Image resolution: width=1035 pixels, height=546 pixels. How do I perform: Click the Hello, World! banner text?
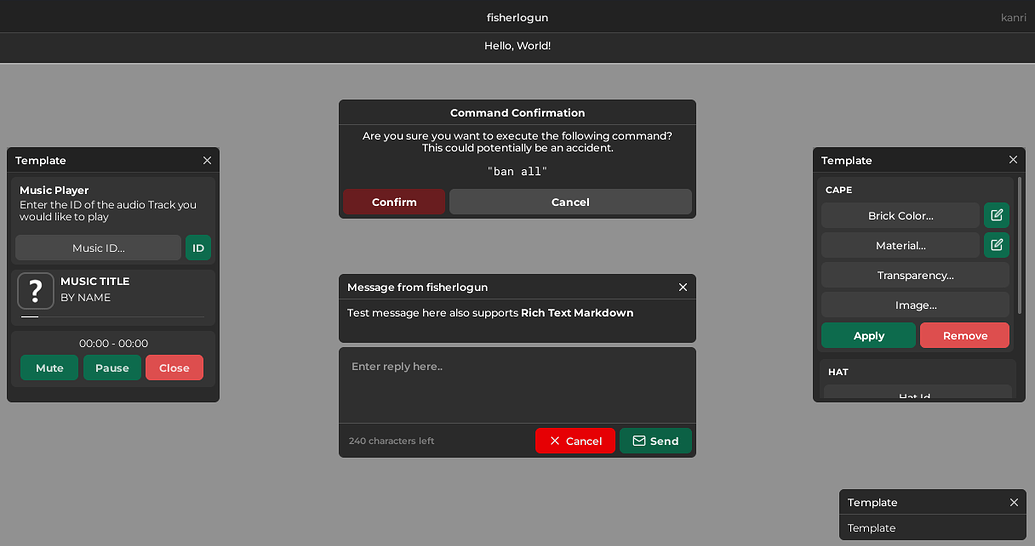(x=518, y=46)
